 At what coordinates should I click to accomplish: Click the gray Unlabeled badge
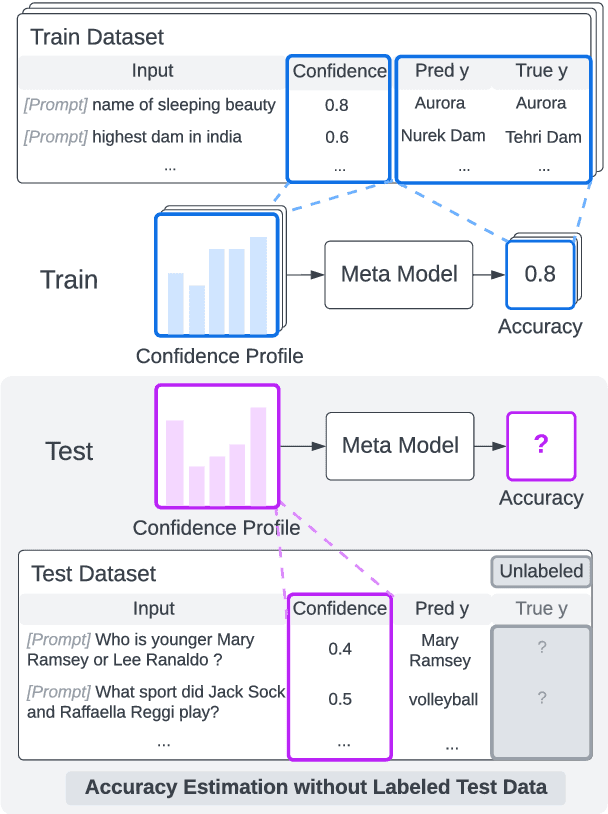click(x=541, y=572)
